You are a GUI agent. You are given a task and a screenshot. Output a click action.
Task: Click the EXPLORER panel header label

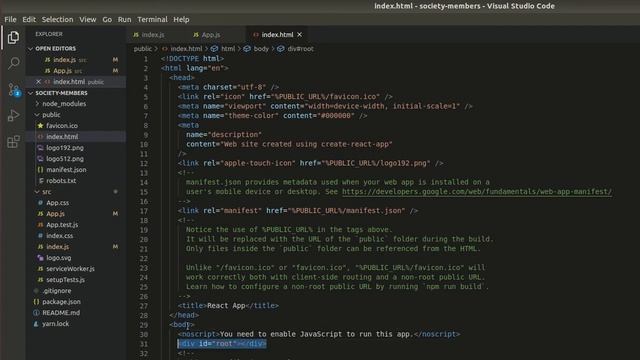click(49, 34)
